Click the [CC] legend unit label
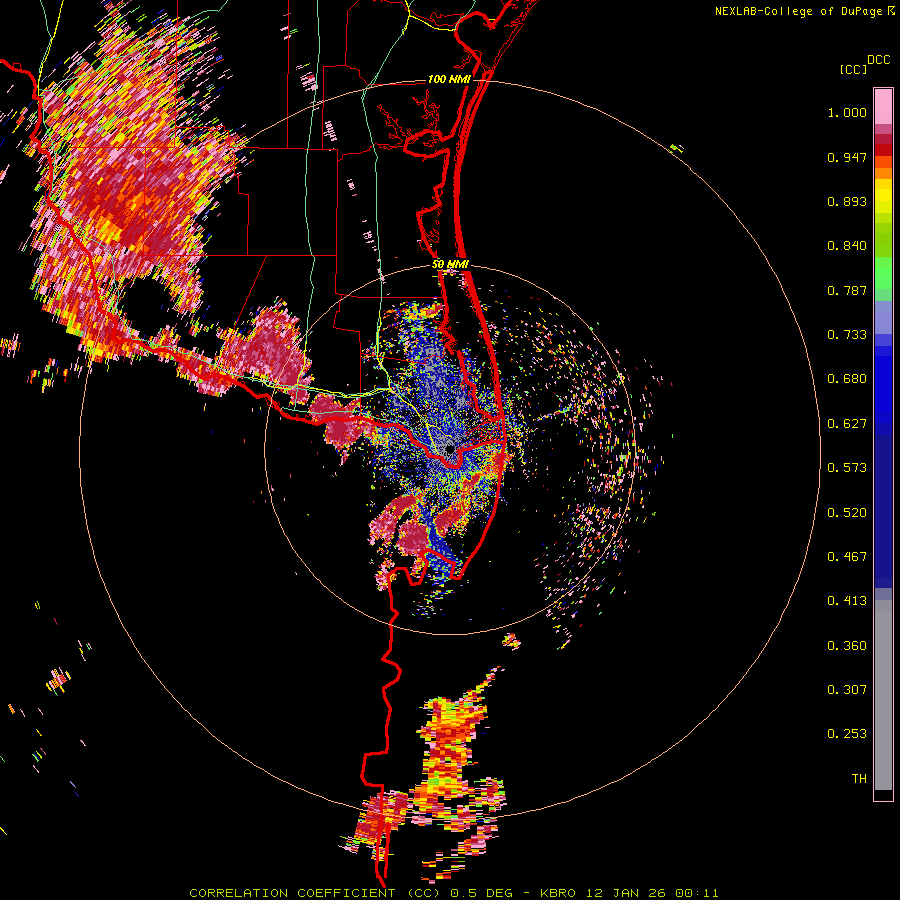 853,69
